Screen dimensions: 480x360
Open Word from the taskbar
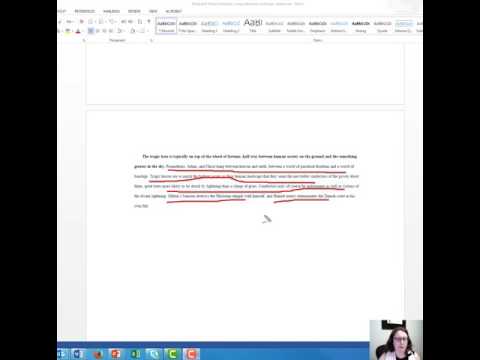(78, 353)
